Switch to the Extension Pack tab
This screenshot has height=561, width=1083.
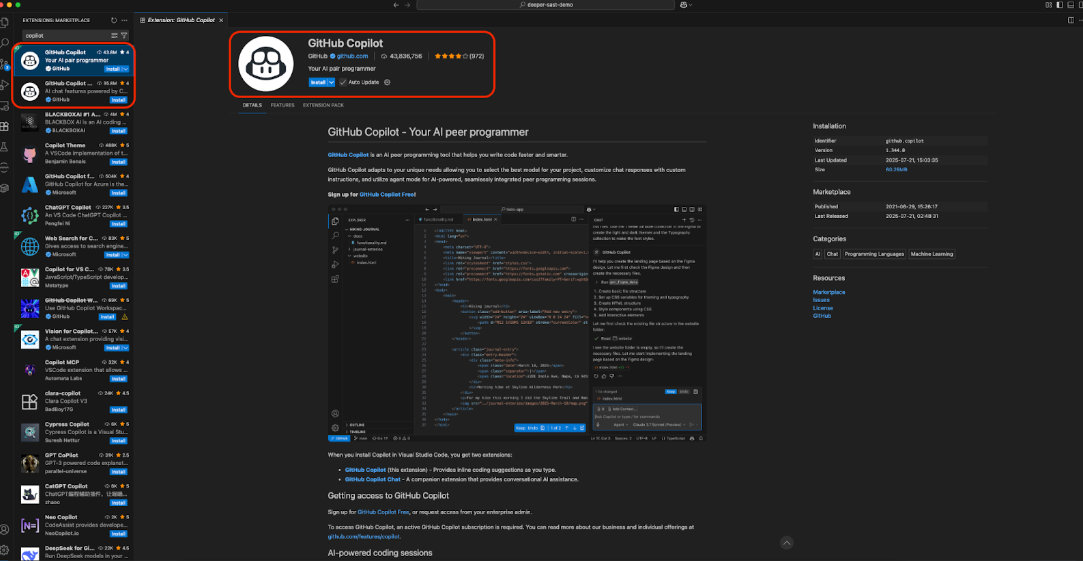(x=323, y=105)
